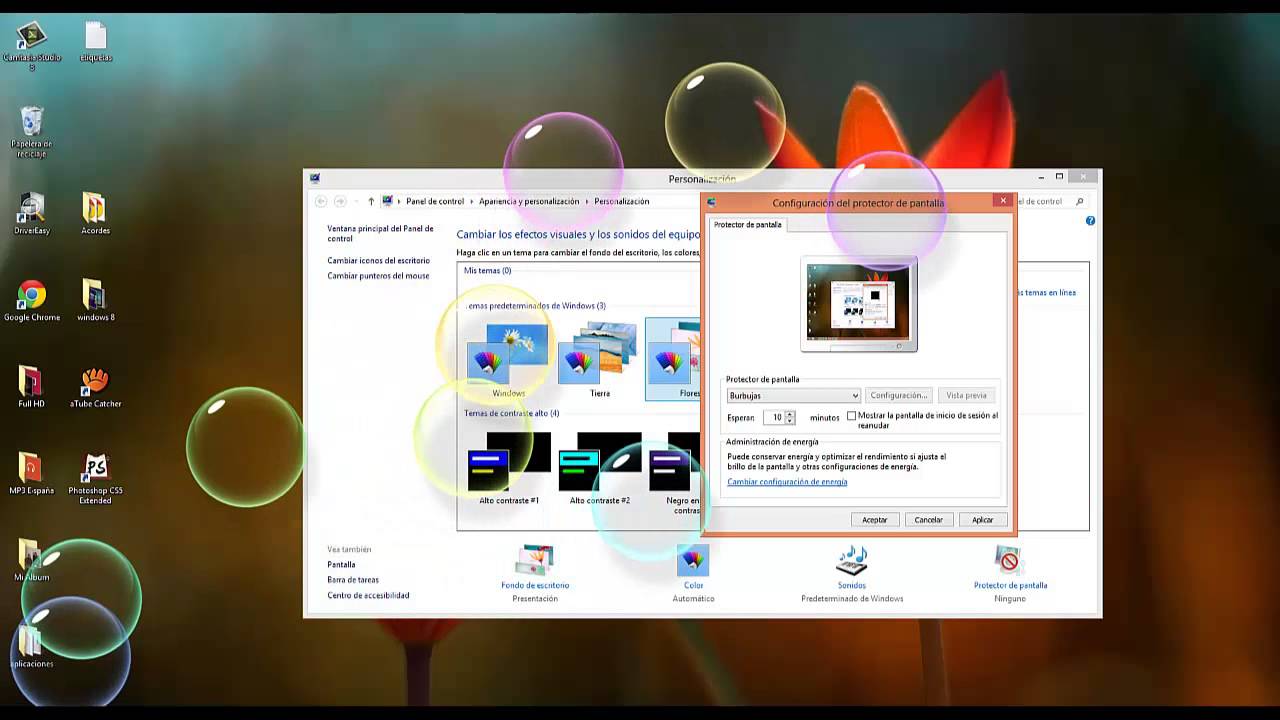Open the Full HD folder
The width and height of the screenshot is (1280, 720).
click(x=32, y=387)
